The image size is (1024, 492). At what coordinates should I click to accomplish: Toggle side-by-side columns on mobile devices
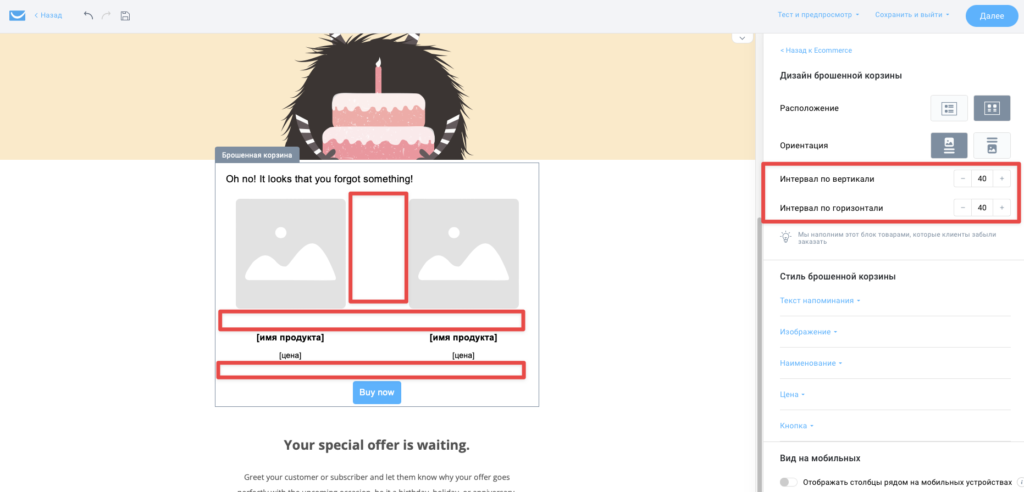[x=789, y=482]
